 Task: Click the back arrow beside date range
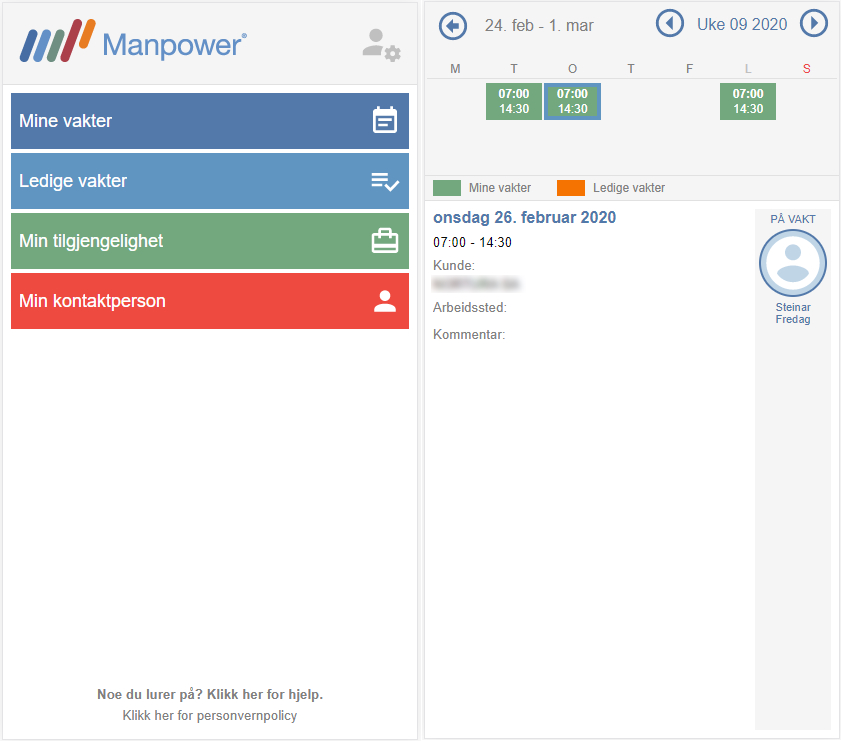click(453, 25)
